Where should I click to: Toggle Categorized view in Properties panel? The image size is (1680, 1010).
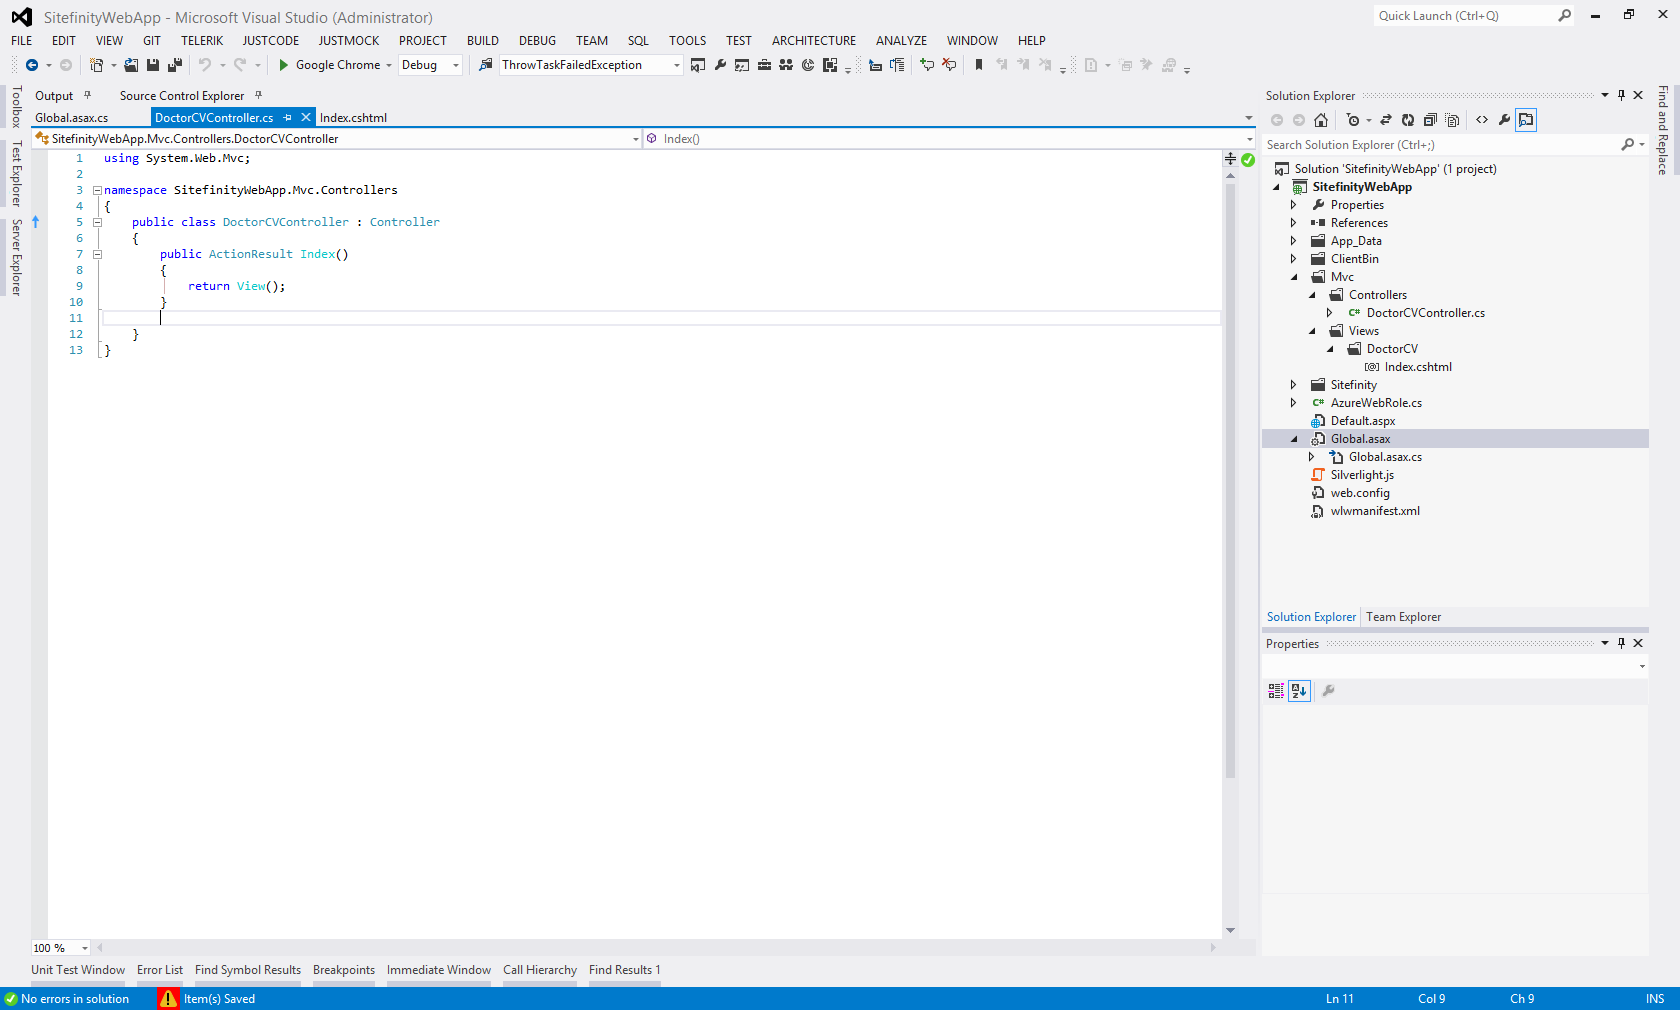tap(1276, 691)
